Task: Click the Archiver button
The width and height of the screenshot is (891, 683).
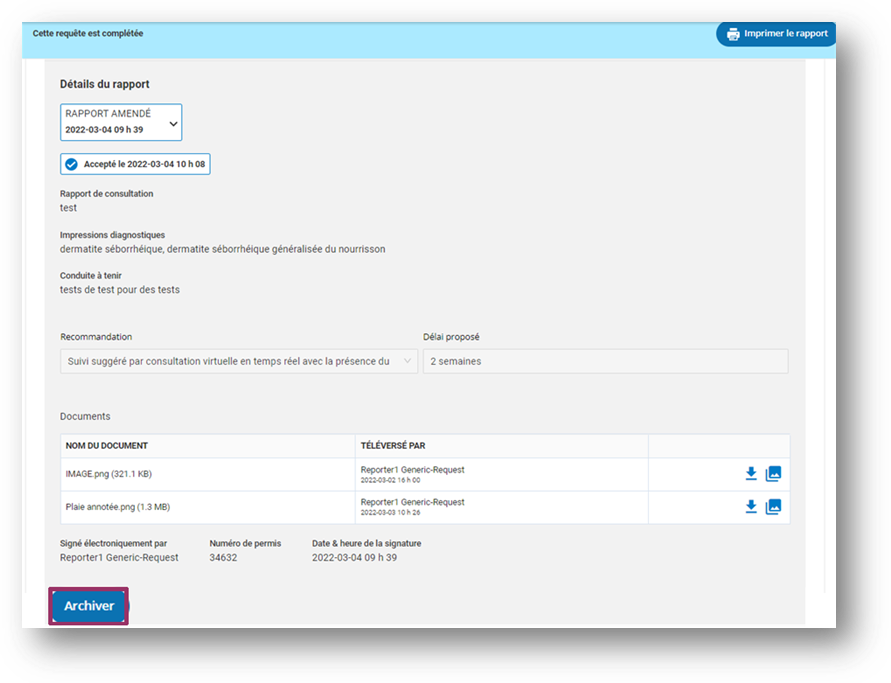Action: tap(89, 606)
